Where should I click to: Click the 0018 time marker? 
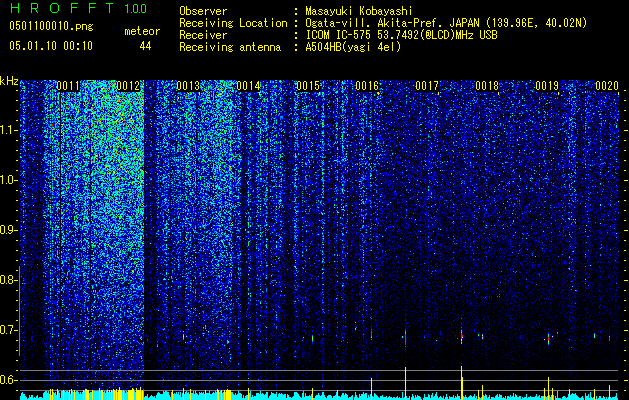tap(487, 86)
